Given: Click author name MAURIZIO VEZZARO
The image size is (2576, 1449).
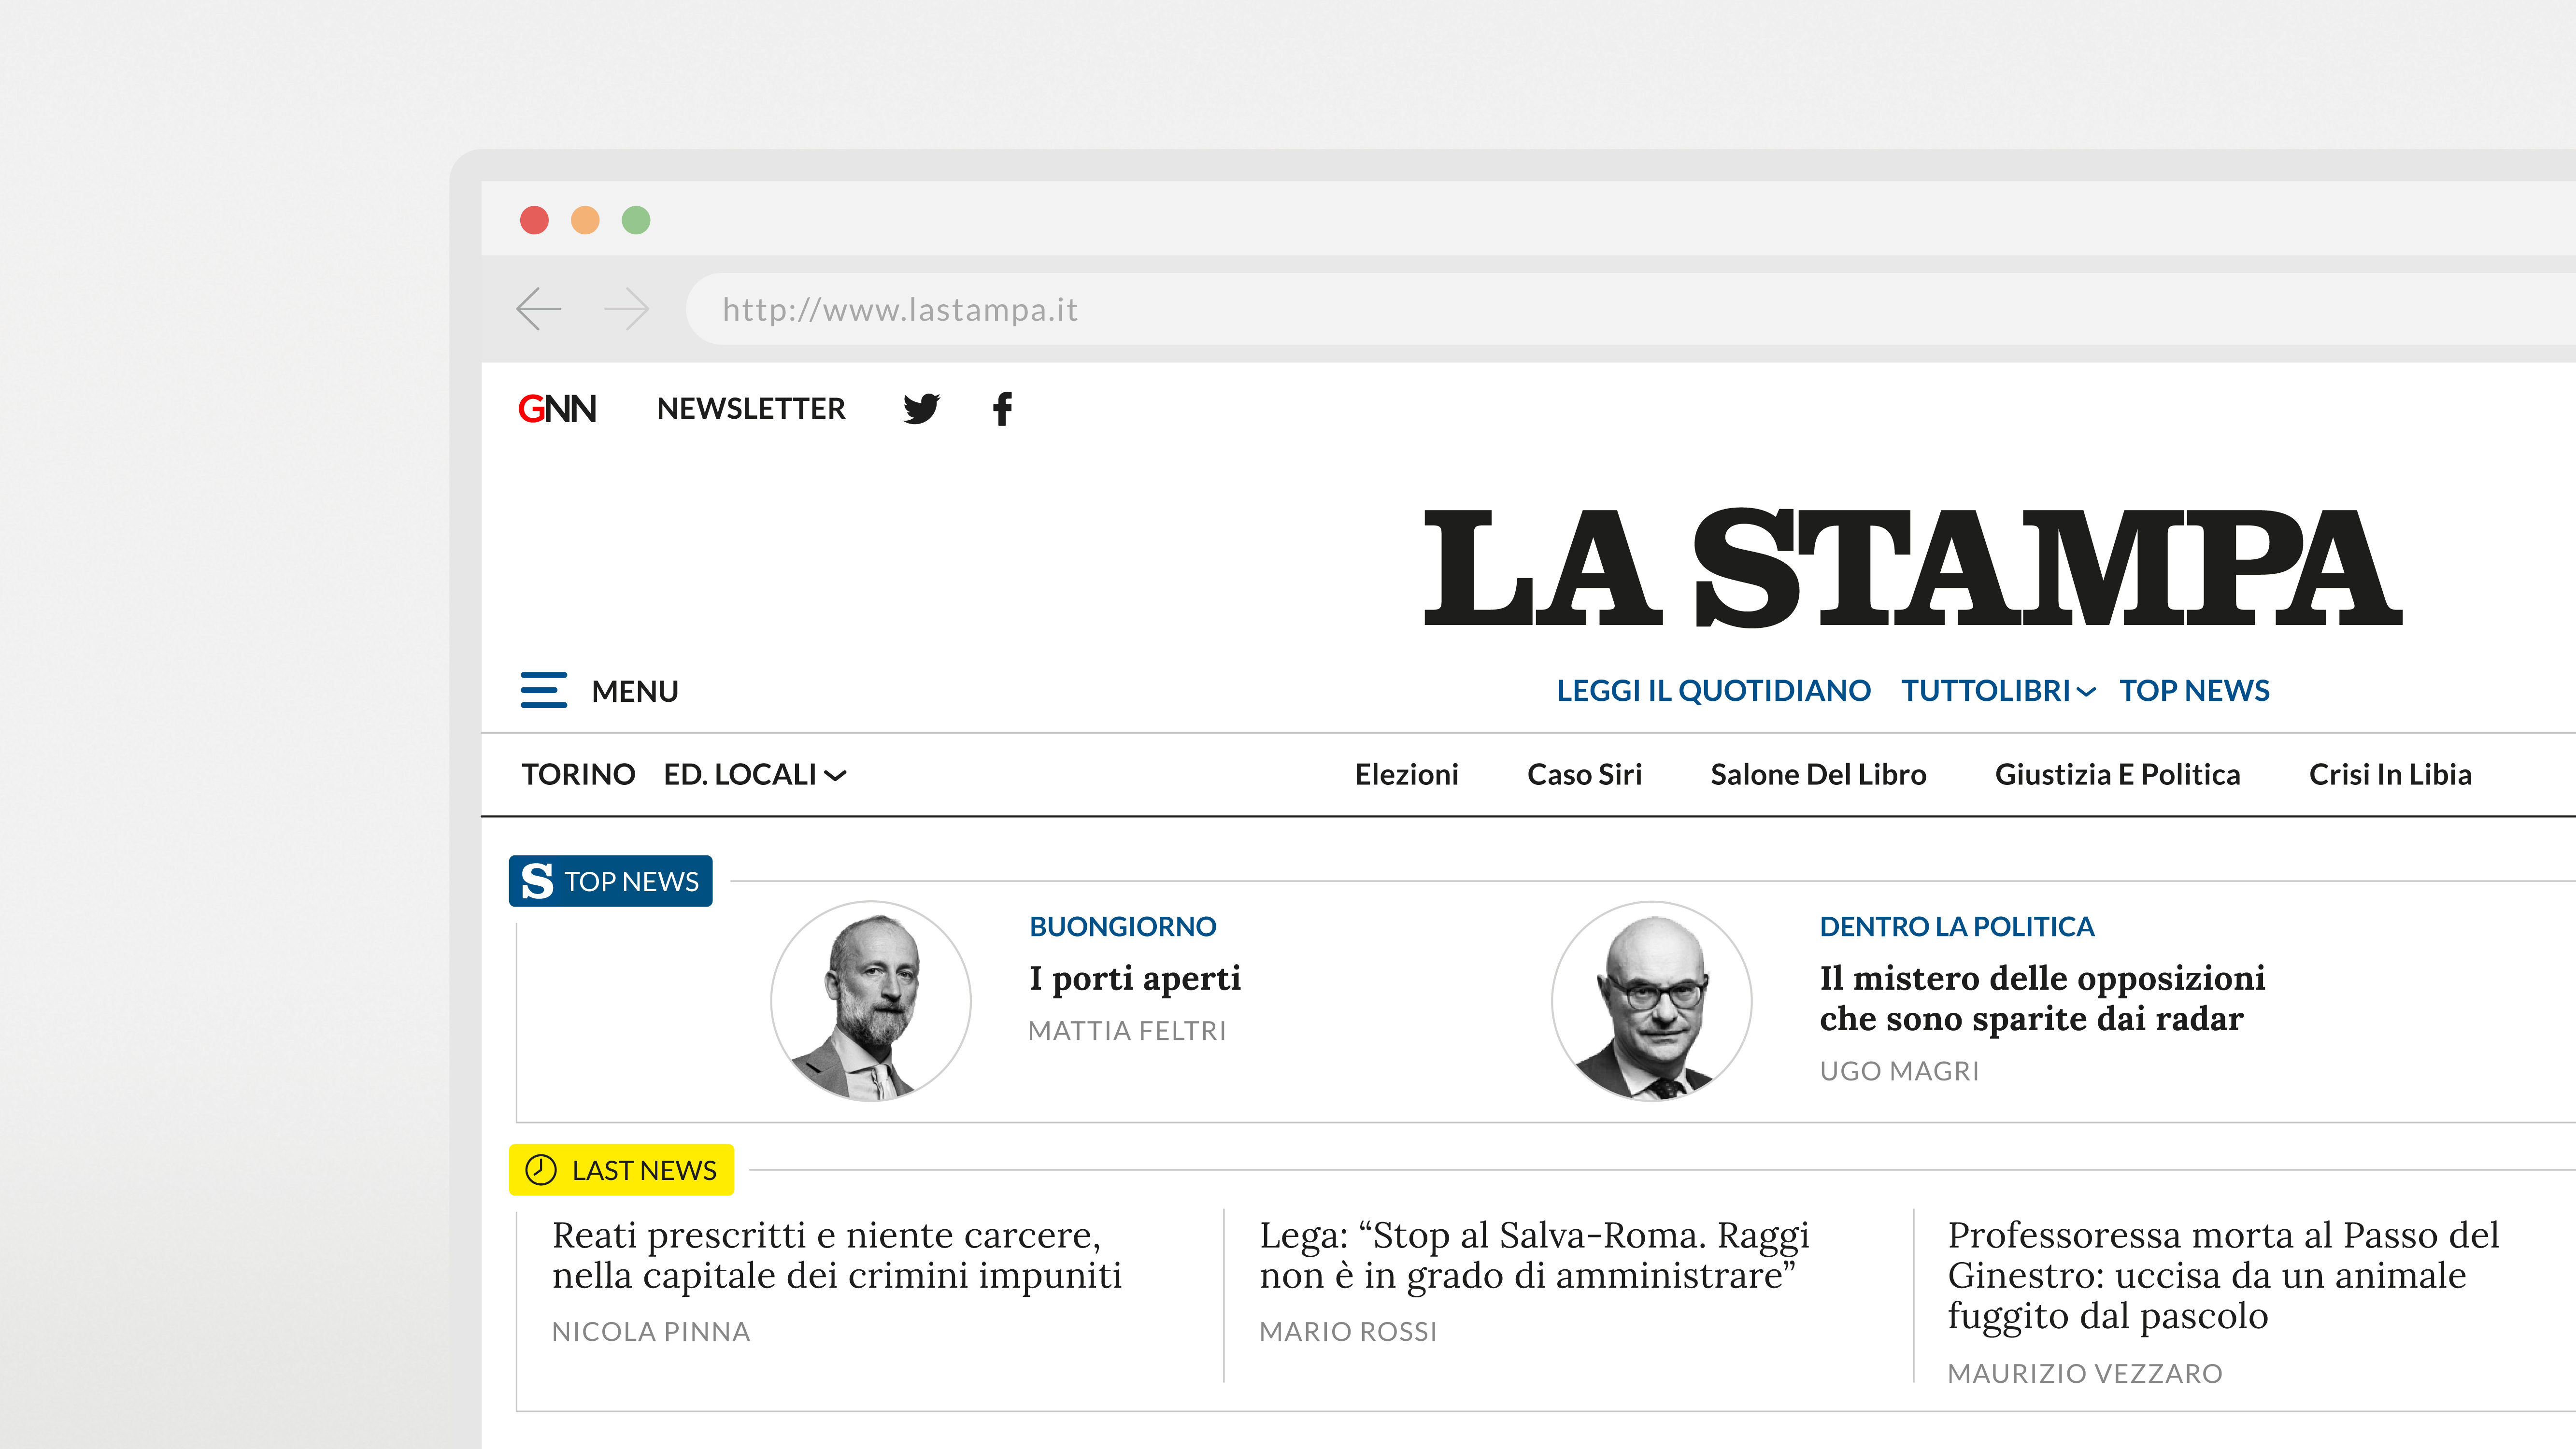Looking at the screenshot, I should (2085, 1374).
